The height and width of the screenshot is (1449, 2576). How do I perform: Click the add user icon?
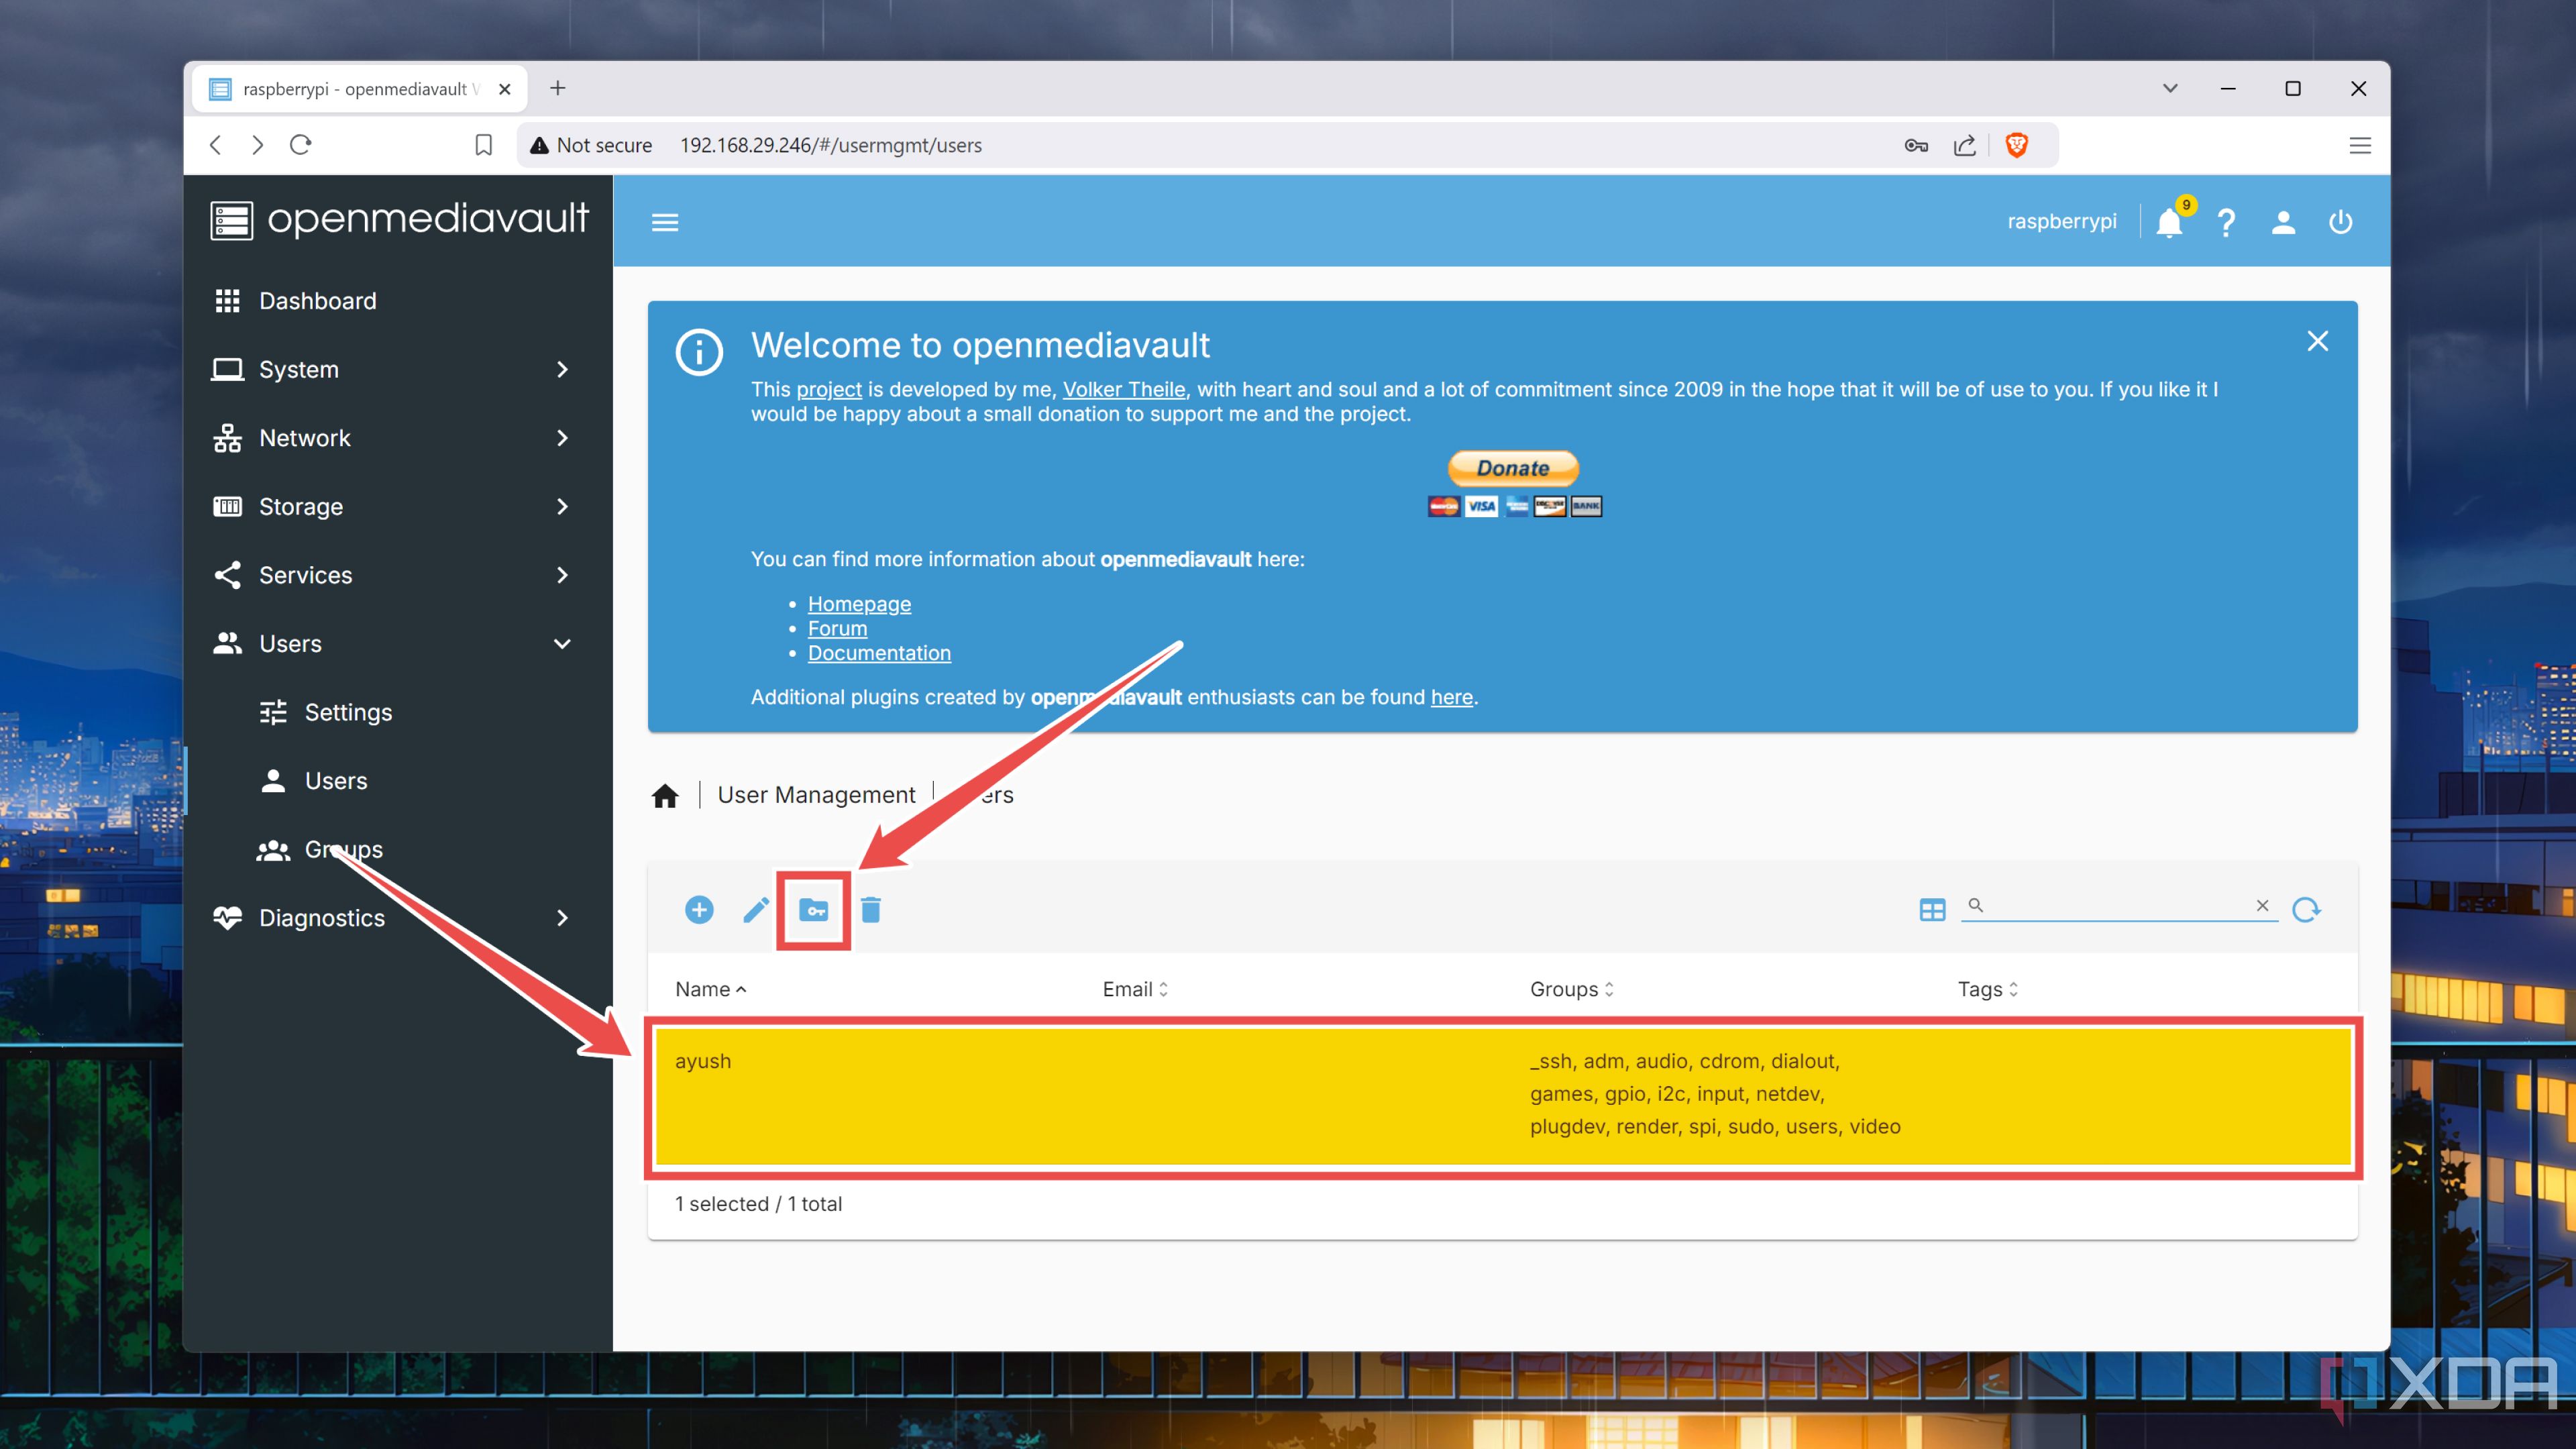pos(697,911)
